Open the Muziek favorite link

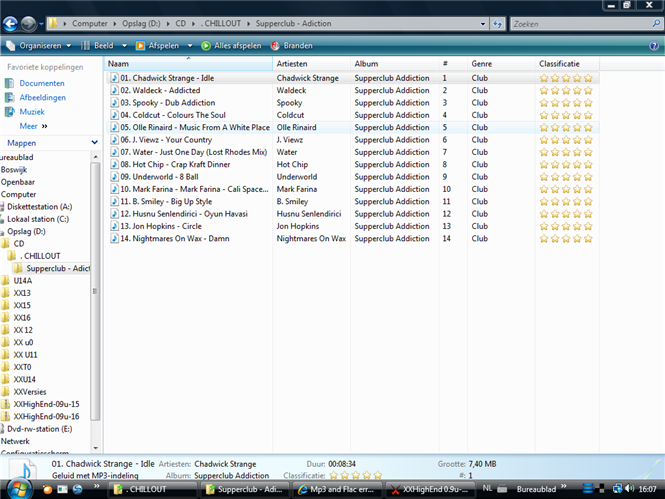pos(32,112)
